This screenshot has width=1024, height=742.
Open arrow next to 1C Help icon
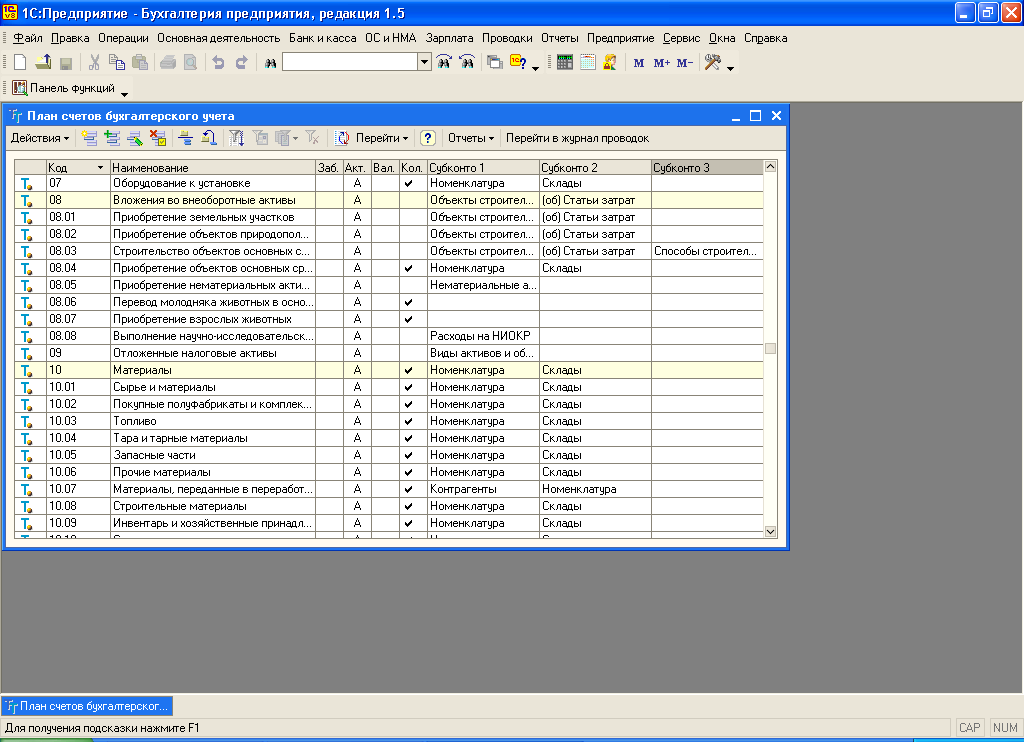coord(536,68)
